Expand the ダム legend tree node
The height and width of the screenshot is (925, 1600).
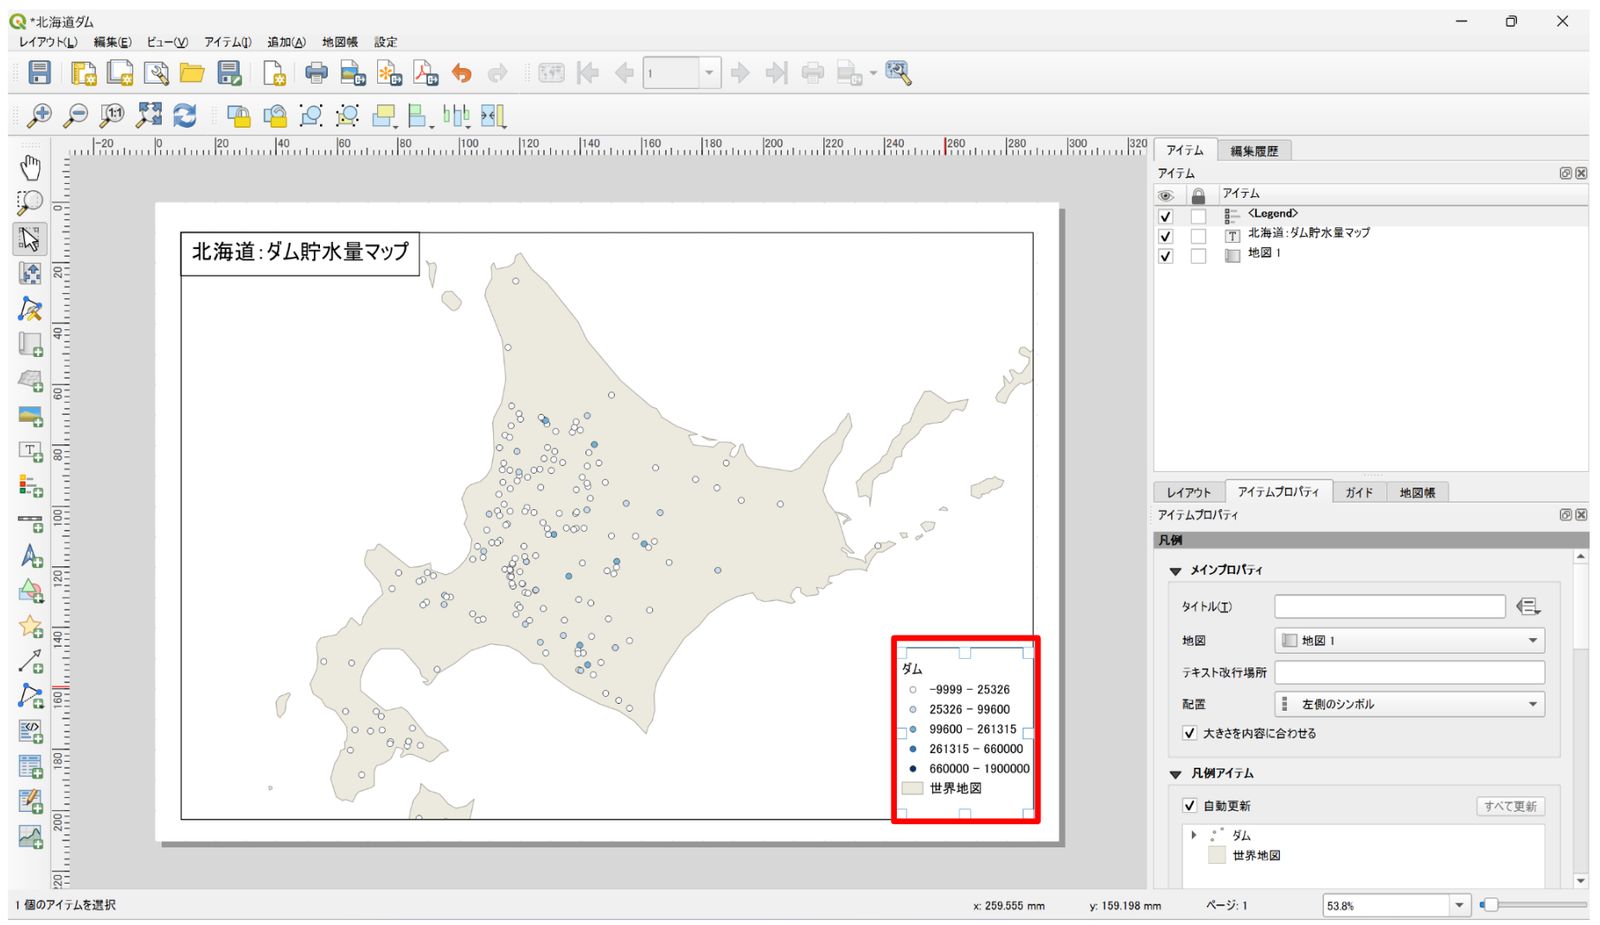[x=1193, y=835]
